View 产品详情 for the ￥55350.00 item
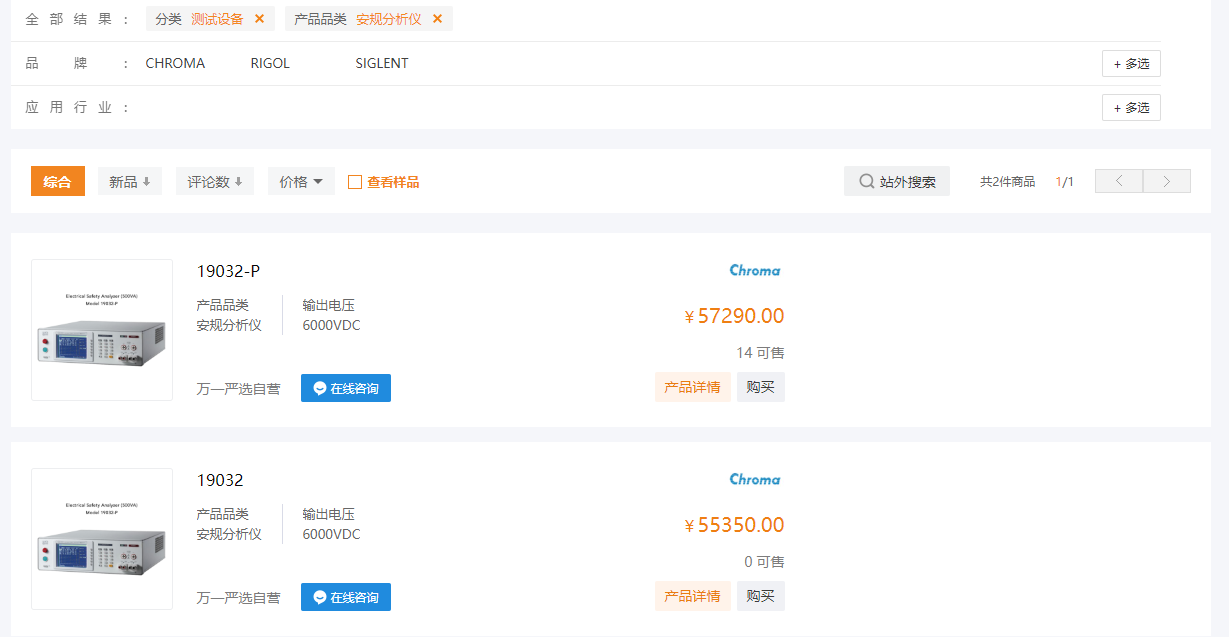Screen dimensions: 1229x637 (x=693, y=596)
